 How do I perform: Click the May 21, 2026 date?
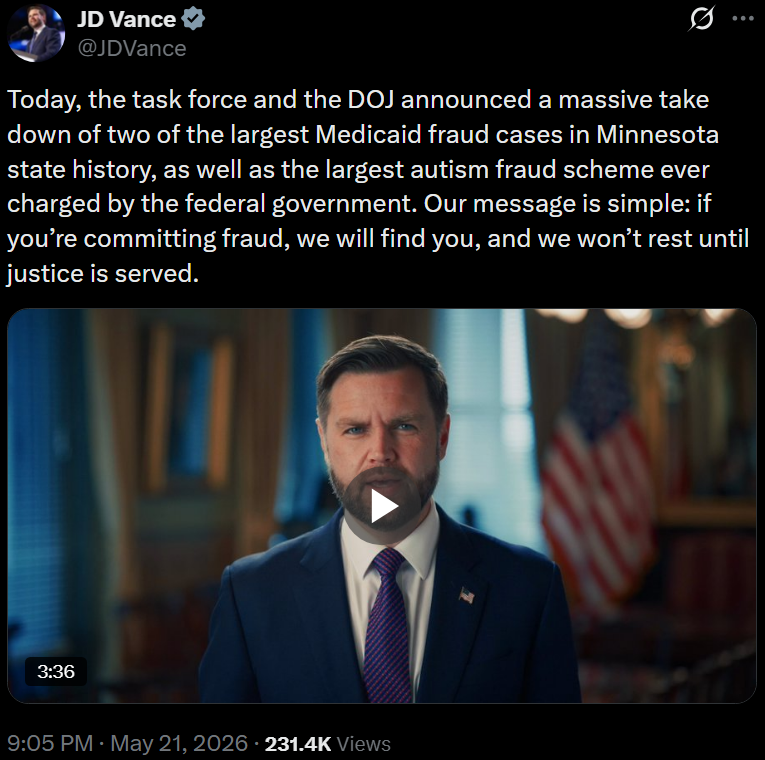[x=179, y=743]
